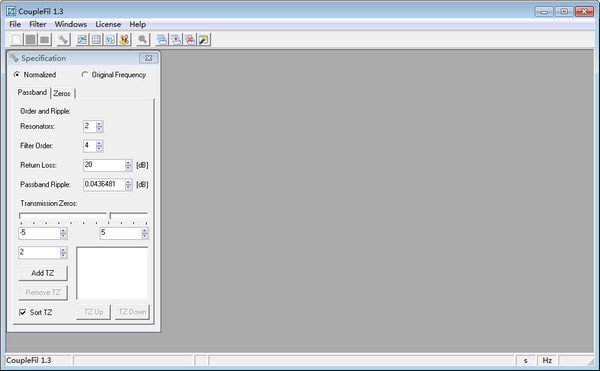Open the Help menu
Screen dimensions: 600x371
click(137, 24)
